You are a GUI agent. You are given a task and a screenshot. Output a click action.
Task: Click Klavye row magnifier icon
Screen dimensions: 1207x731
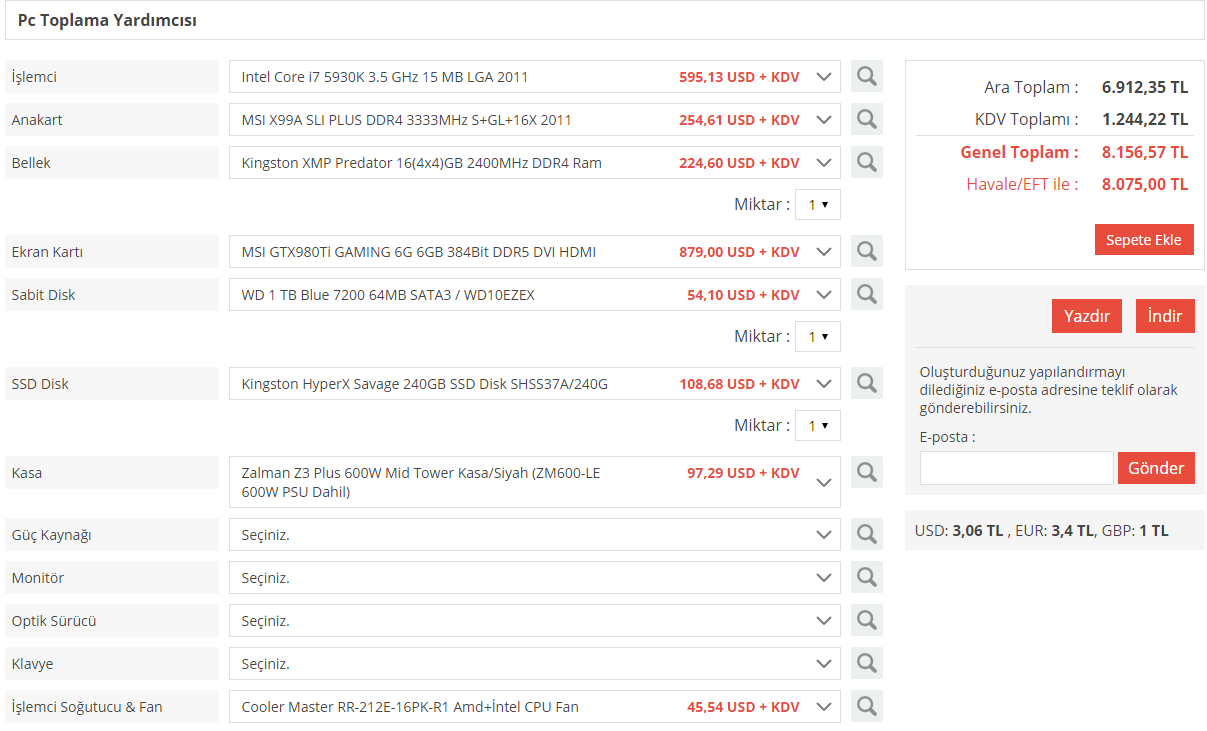click(867, 663)
